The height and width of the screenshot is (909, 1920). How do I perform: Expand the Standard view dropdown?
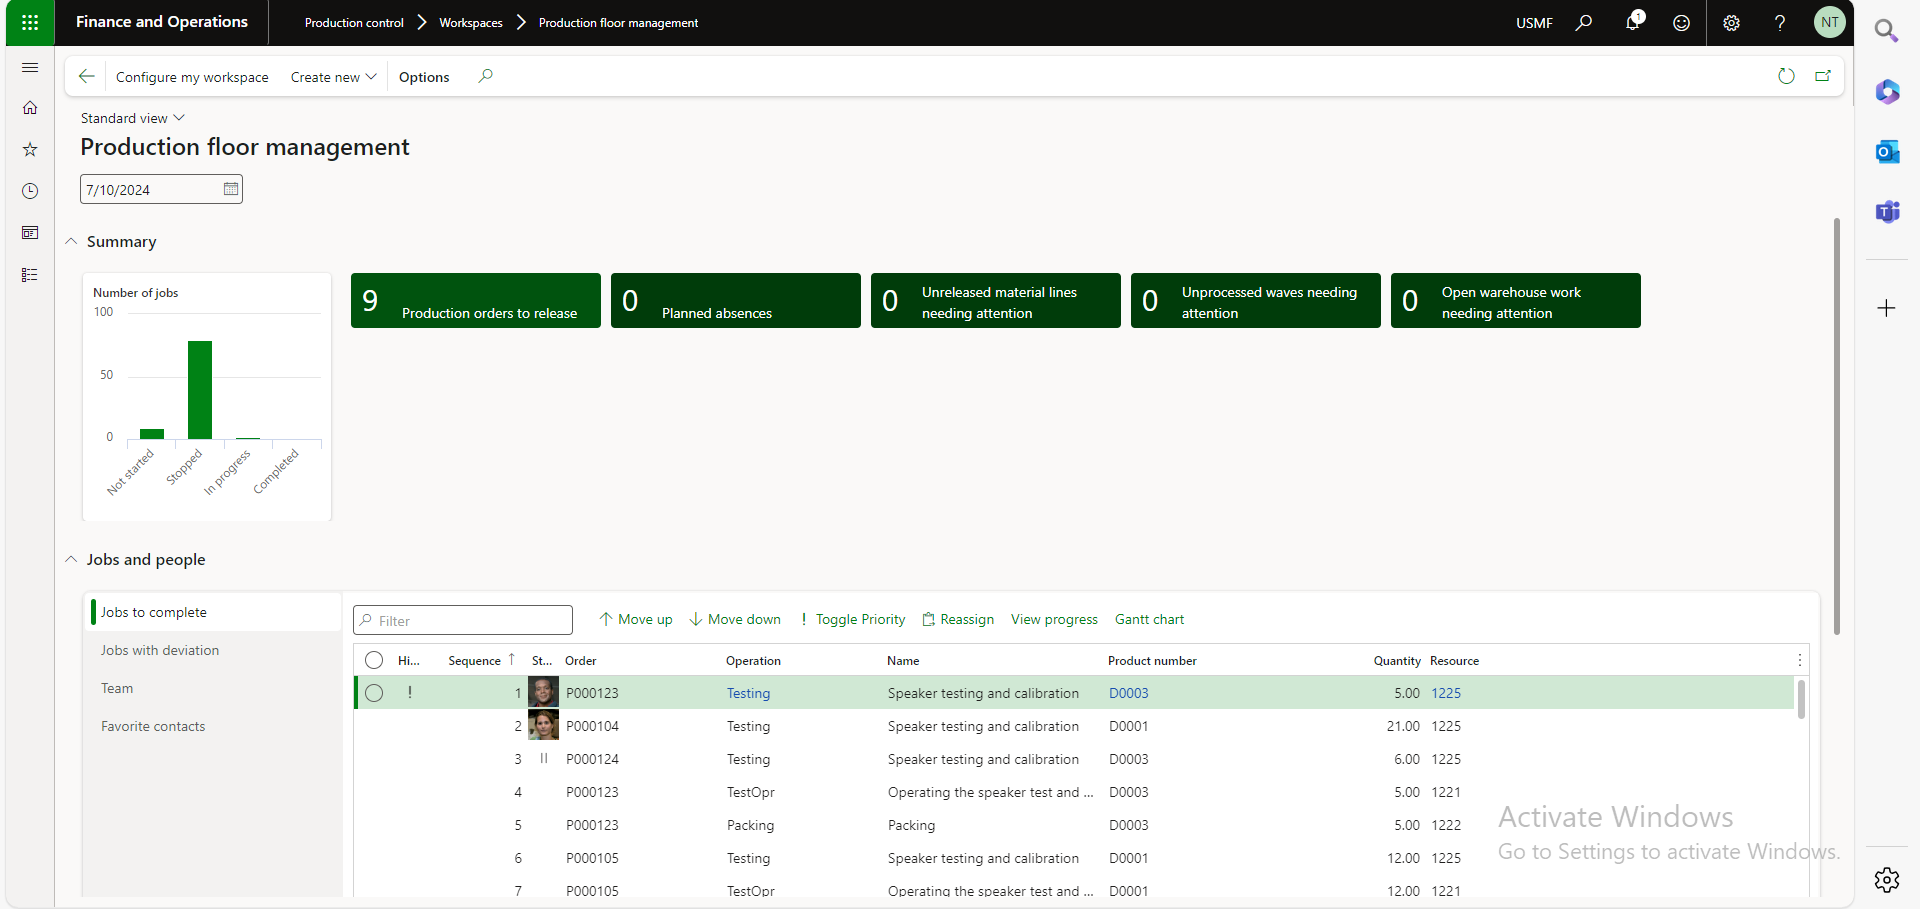point(132,118)
